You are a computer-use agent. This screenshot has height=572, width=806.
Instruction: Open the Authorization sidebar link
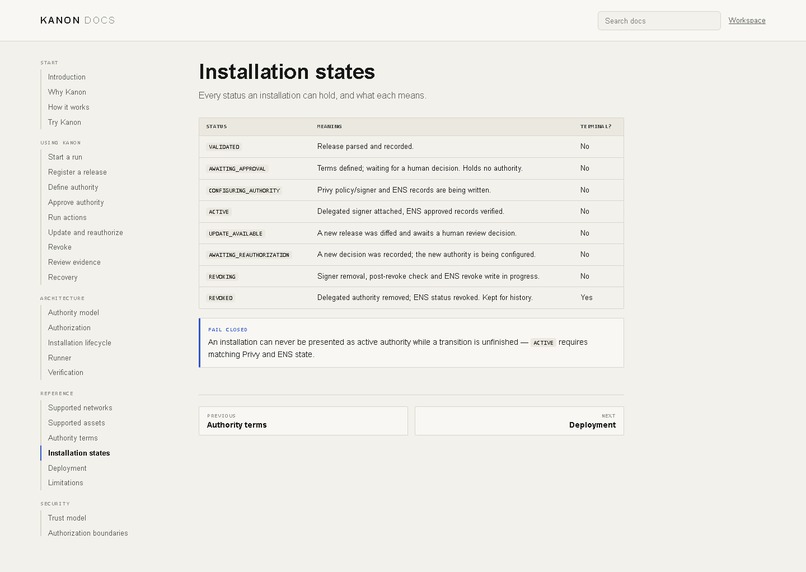(69, 327)
